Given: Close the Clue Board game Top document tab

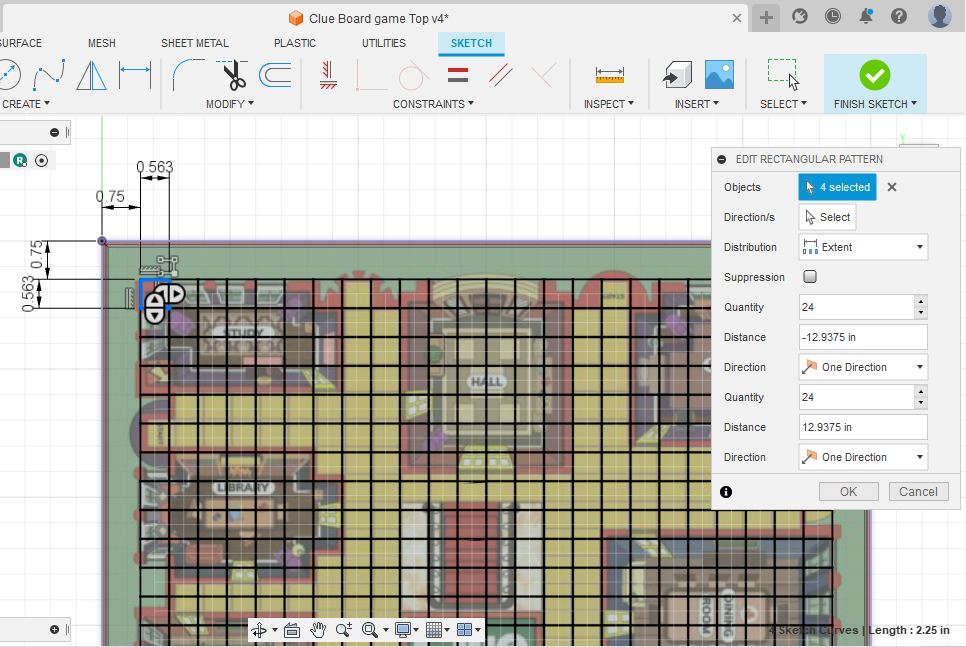Looking at the screenshot, I should 737,18.
